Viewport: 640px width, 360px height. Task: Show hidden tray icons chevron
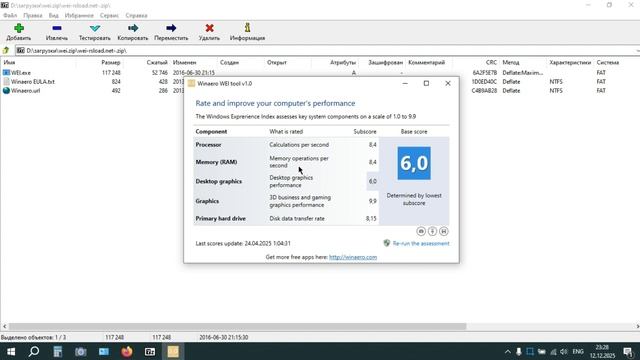pyautogui.click(x=507, y=351)
